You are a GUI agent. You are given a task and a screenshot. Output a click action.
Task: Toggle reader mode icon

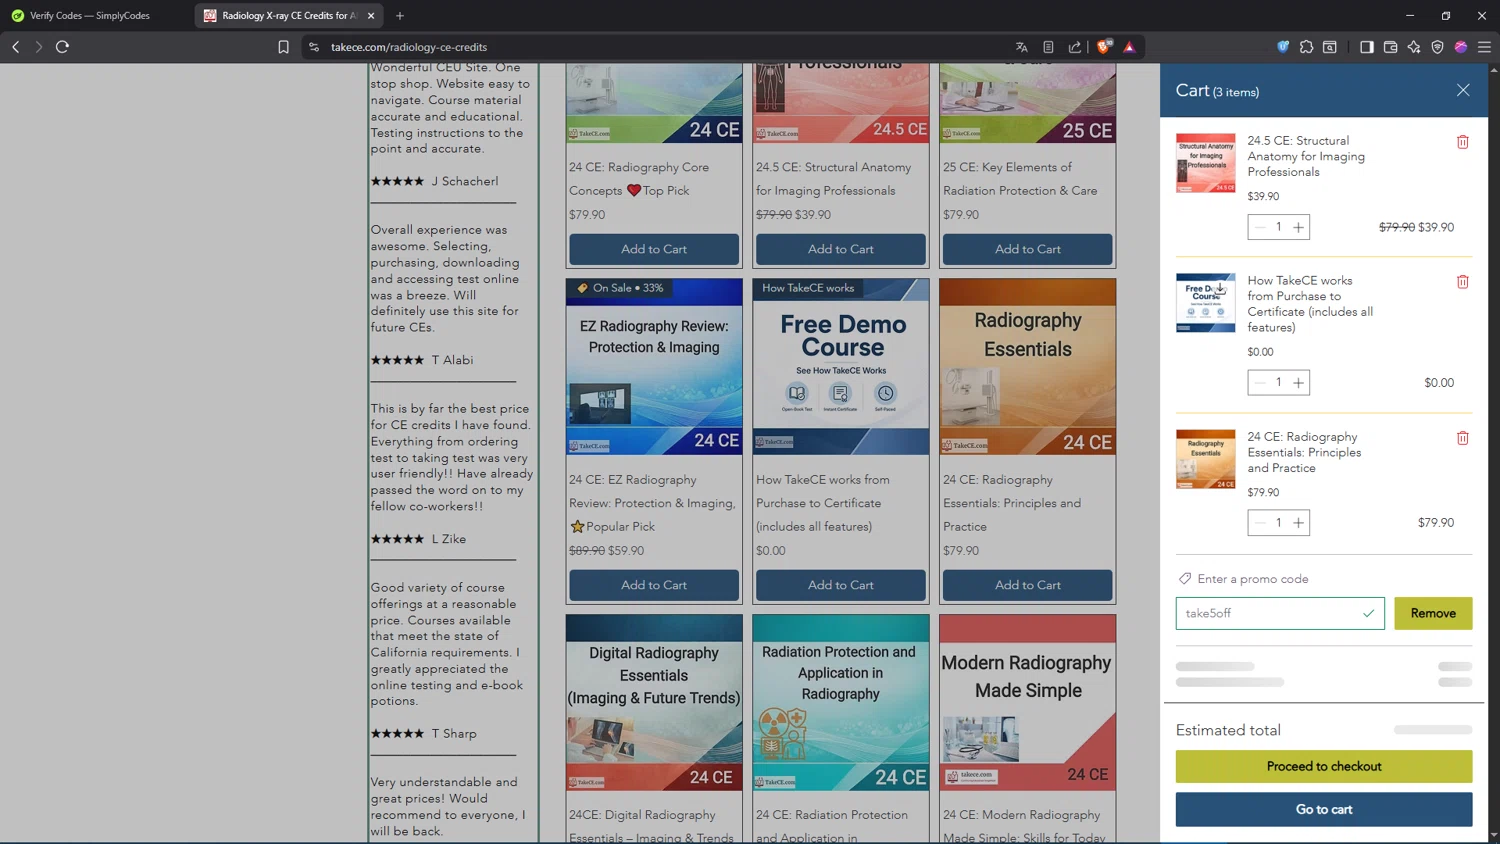[x=1048, y=47]
